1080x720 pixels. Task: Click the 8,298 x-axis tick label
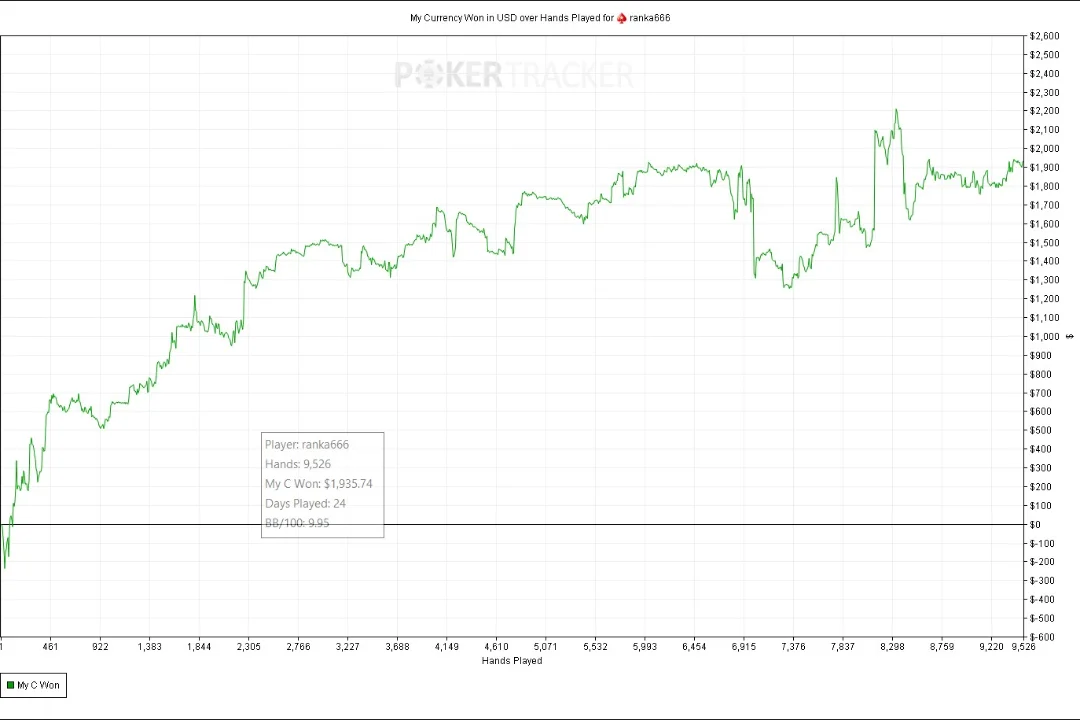pos(892,647)
